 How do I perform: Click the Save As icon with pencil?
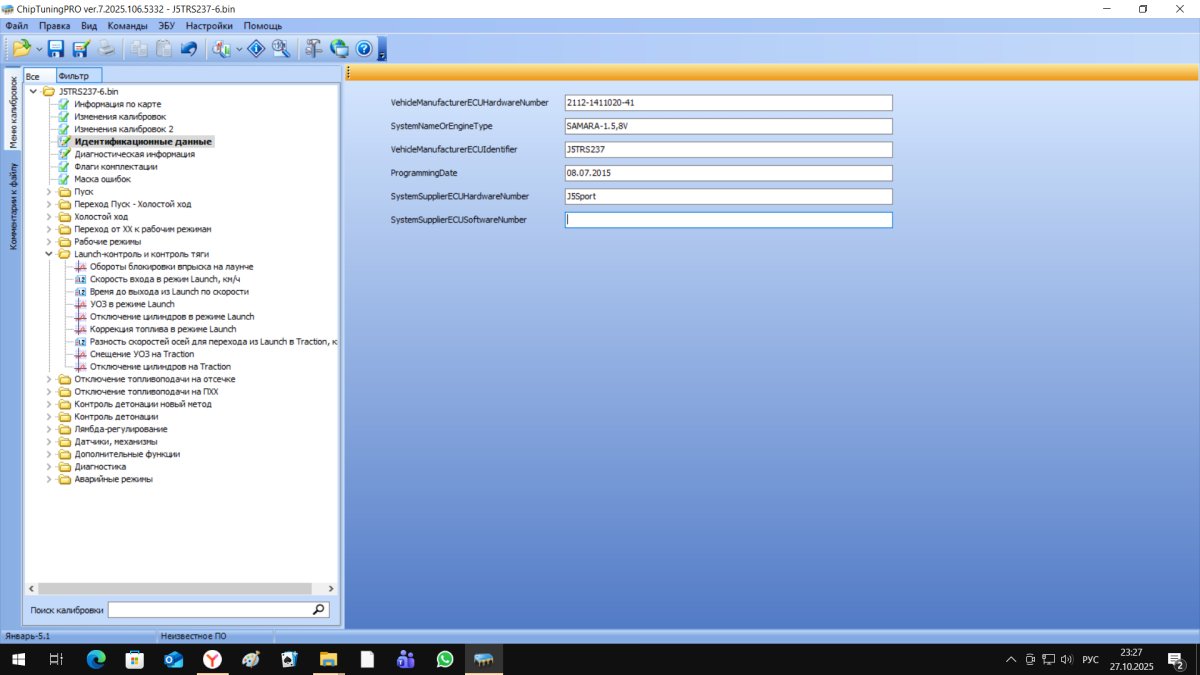81,48
